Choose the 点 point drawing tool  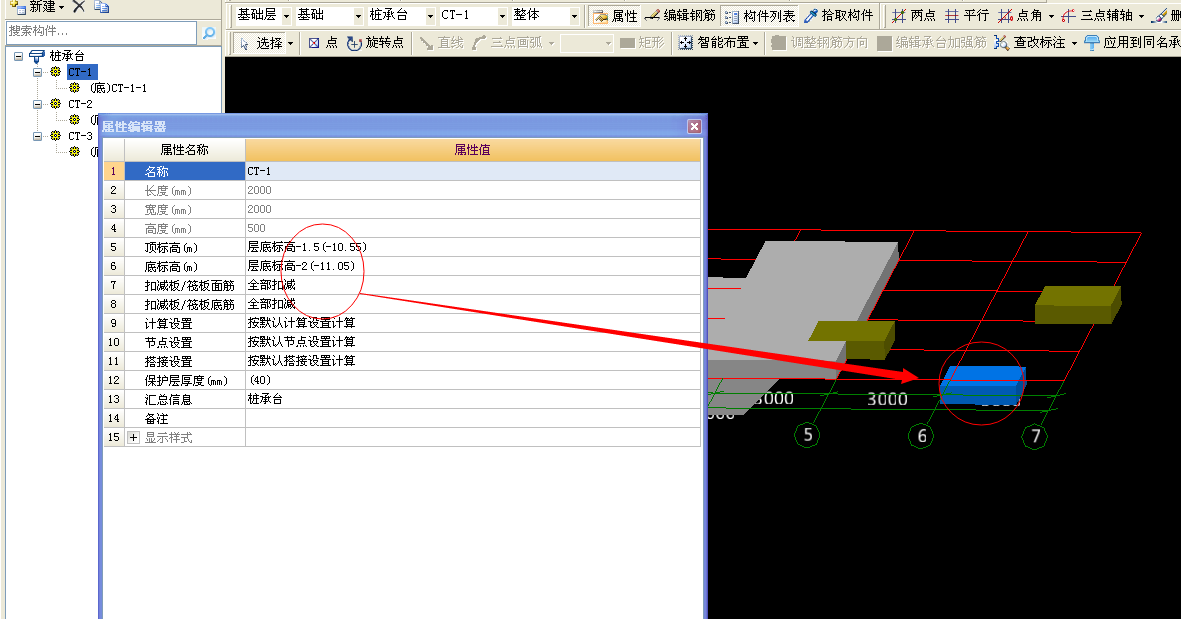(323, 43)
